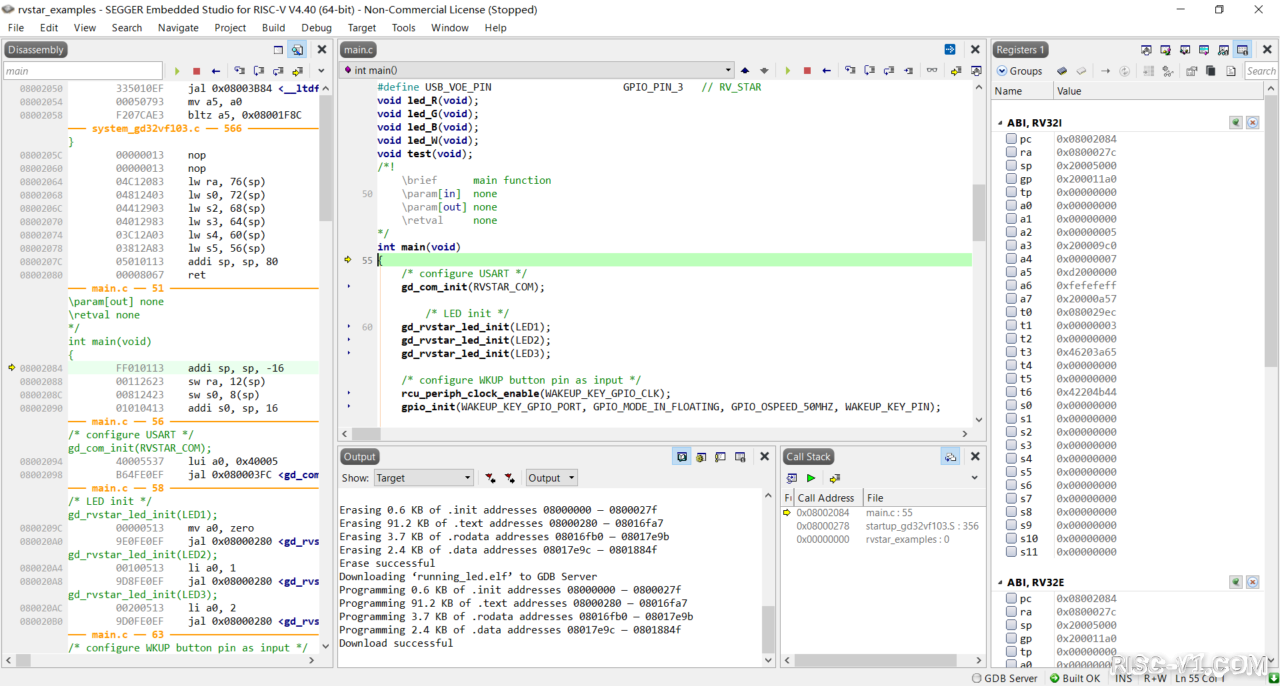The width and height of the screenshot is (1280, 686).
Task: Click the Value column header in Registers
Action: (1069, 91)
